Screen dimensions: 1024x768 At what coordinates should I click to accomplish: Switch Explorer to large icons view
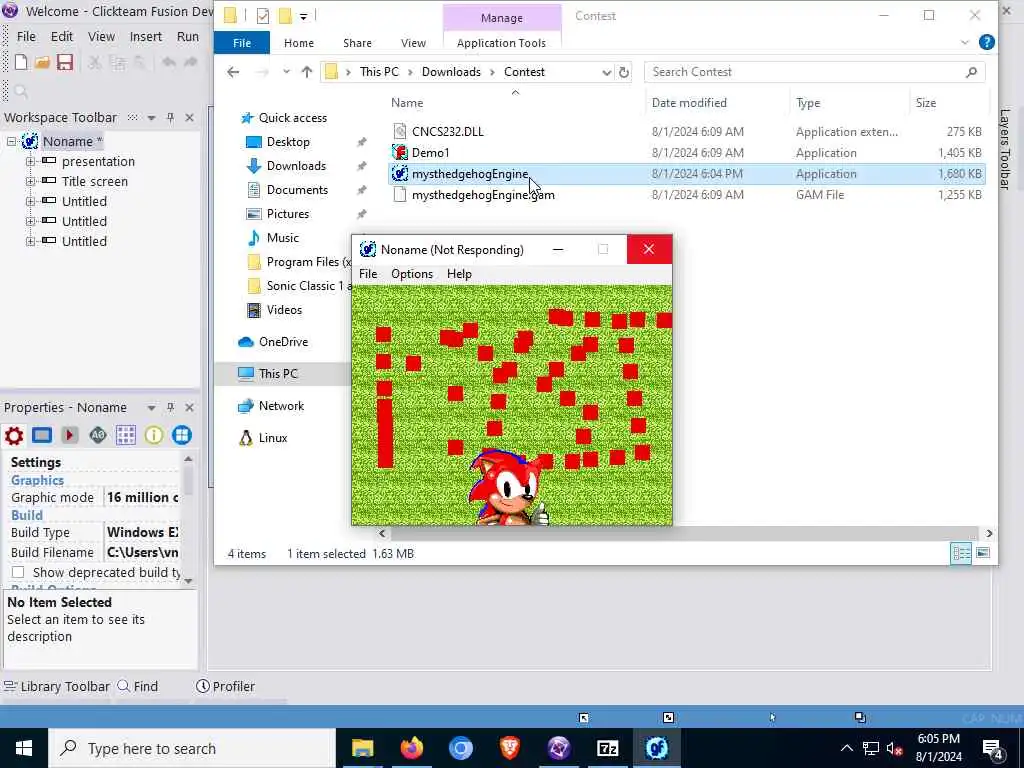(983, 554)
